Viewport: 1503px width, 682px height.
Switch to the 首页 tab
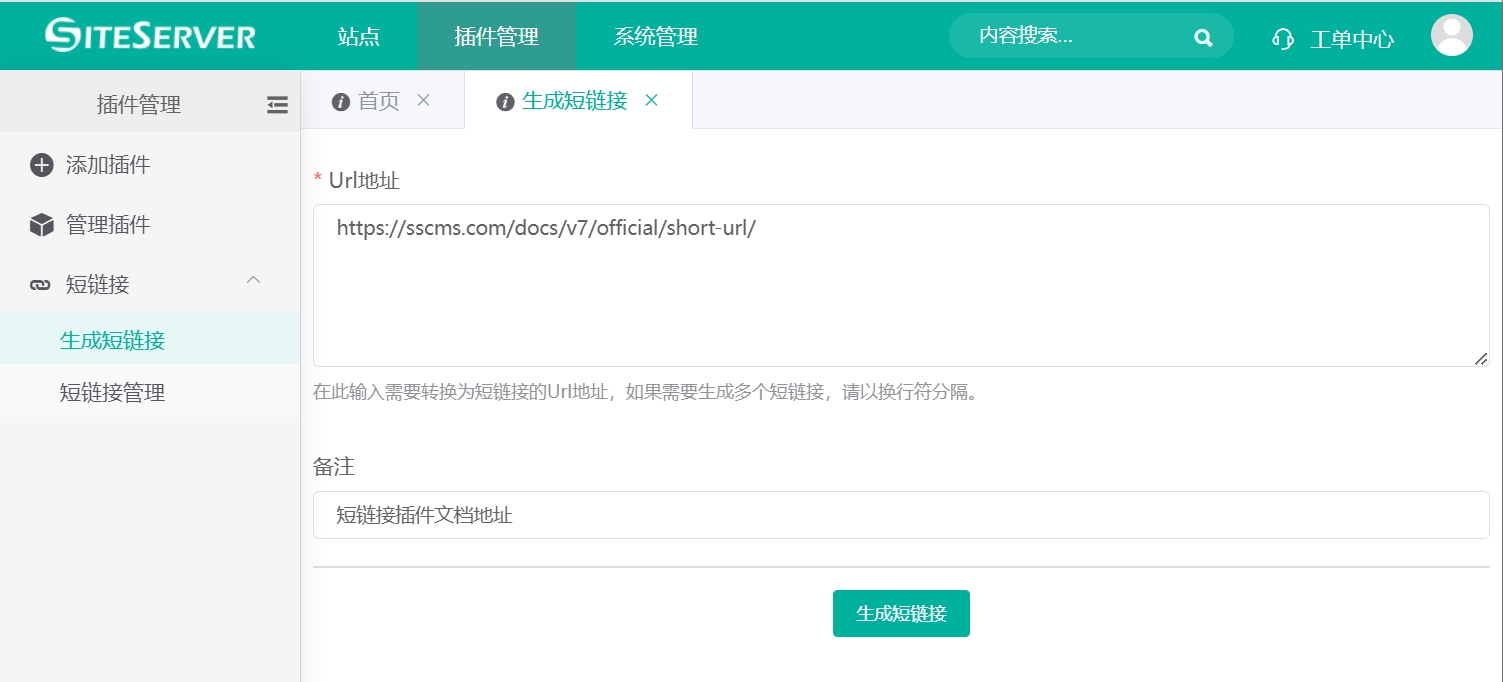(x=378, y=101)
